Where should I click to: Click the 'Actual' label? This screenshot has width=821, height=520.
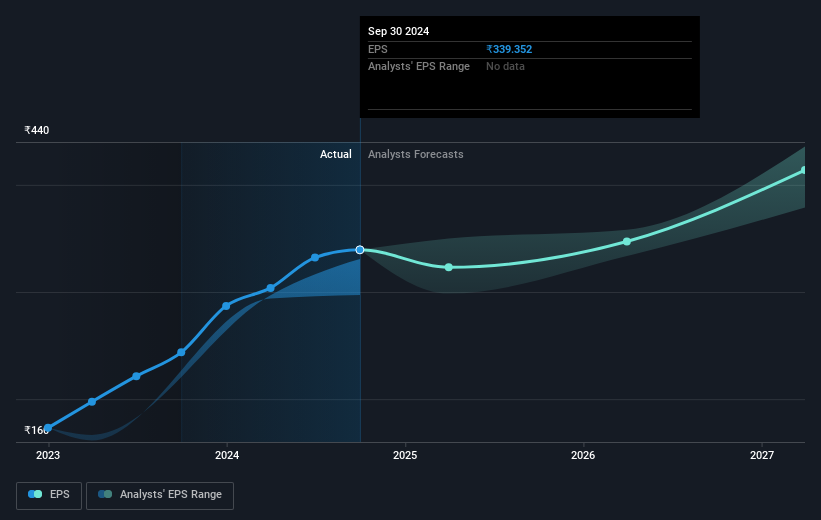(336, 154)
